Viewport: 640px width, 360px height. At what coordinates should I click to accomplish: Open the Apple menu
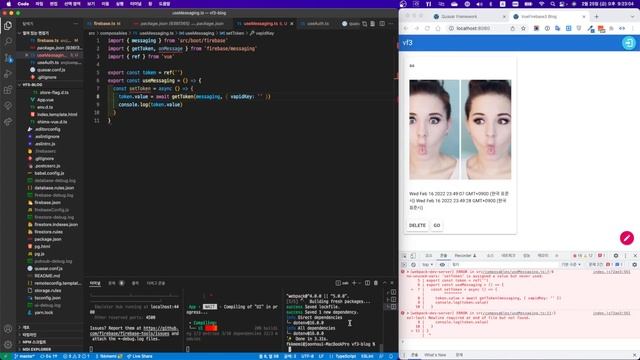point(8,4)
